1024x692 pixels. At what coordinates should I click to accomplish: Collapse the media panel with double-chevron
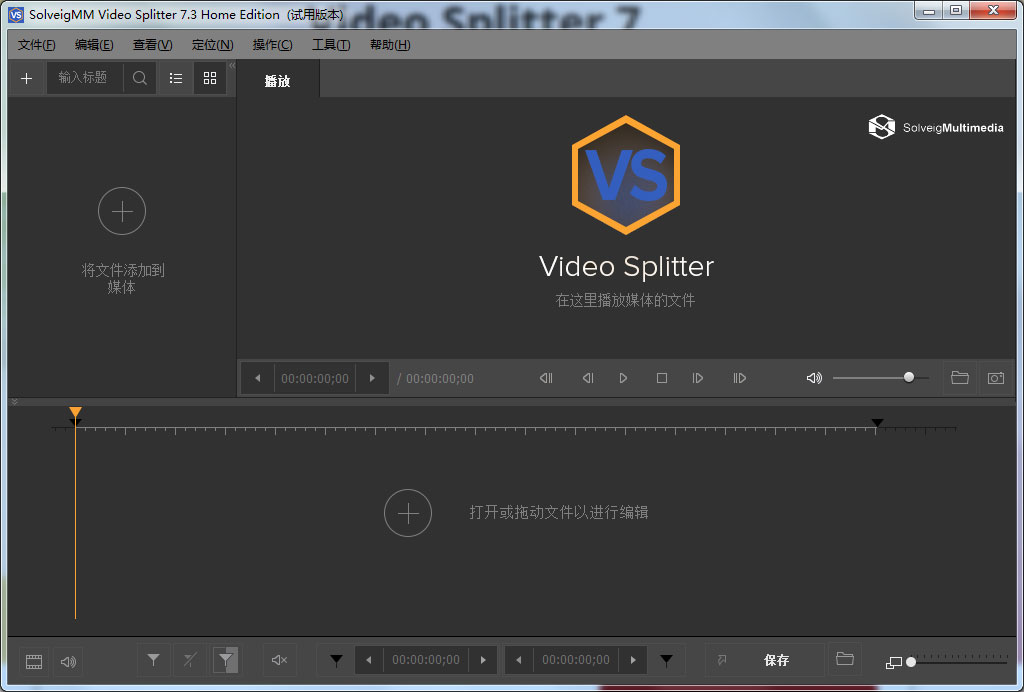pos(232,66)
